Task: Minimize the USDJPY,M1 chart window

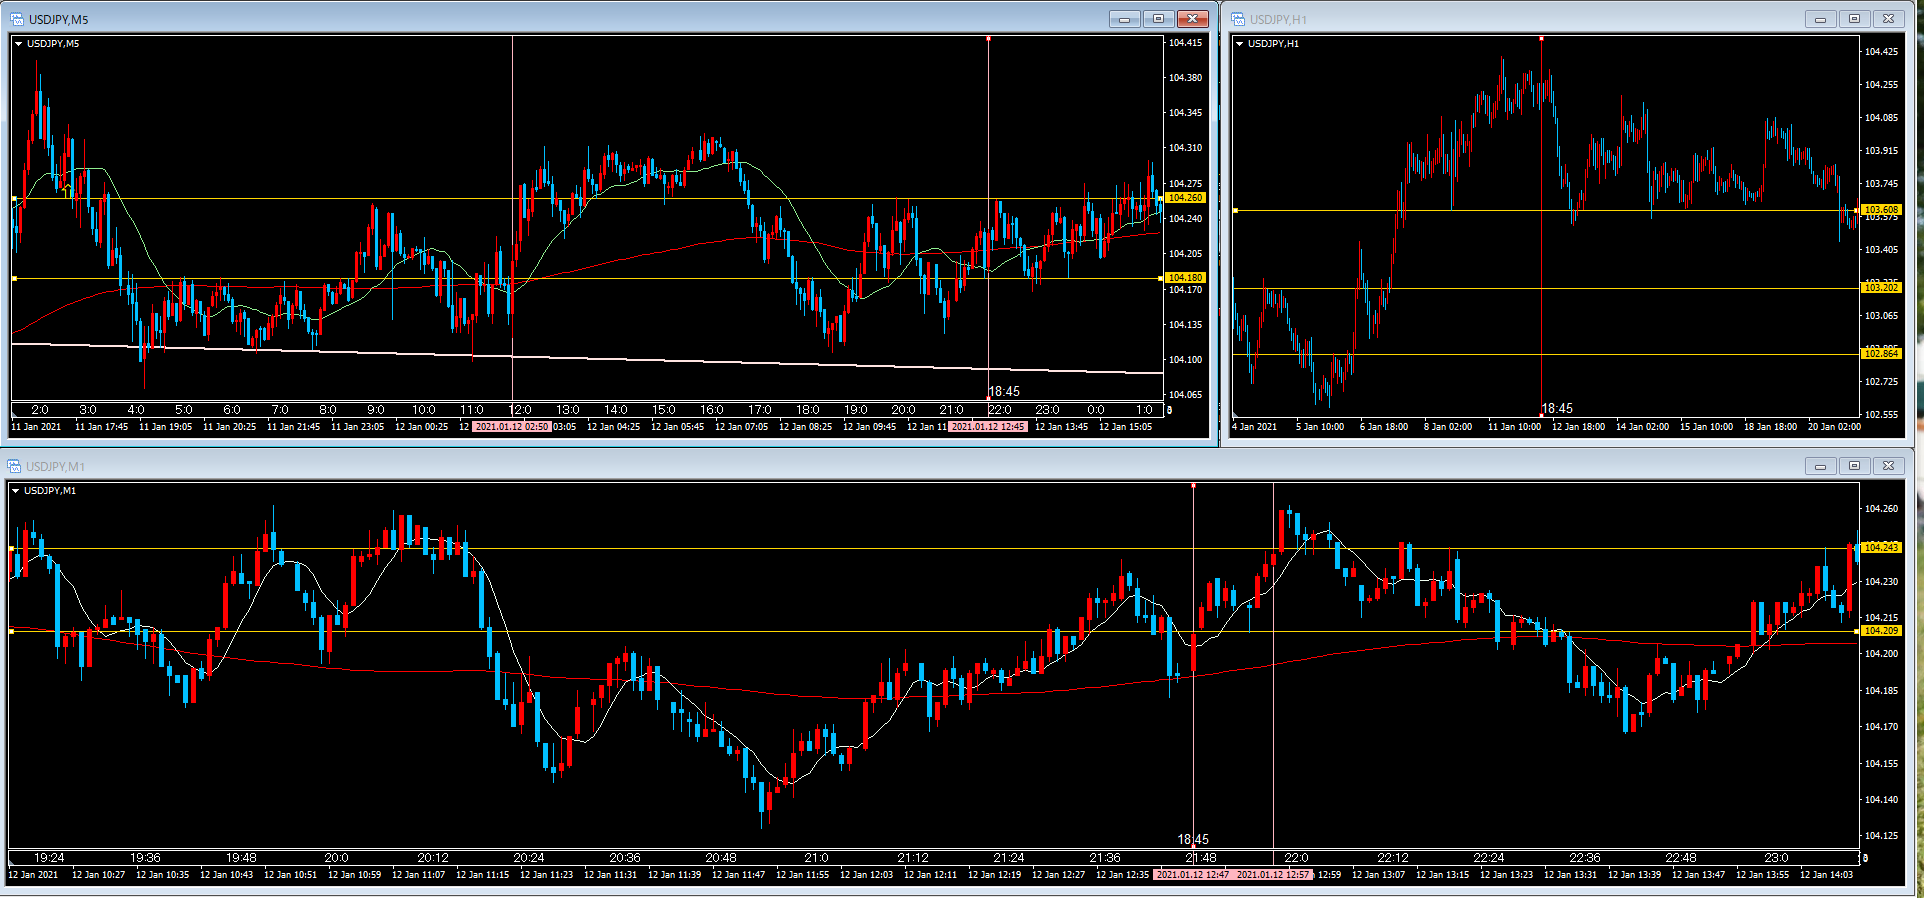Action: 1820,466
